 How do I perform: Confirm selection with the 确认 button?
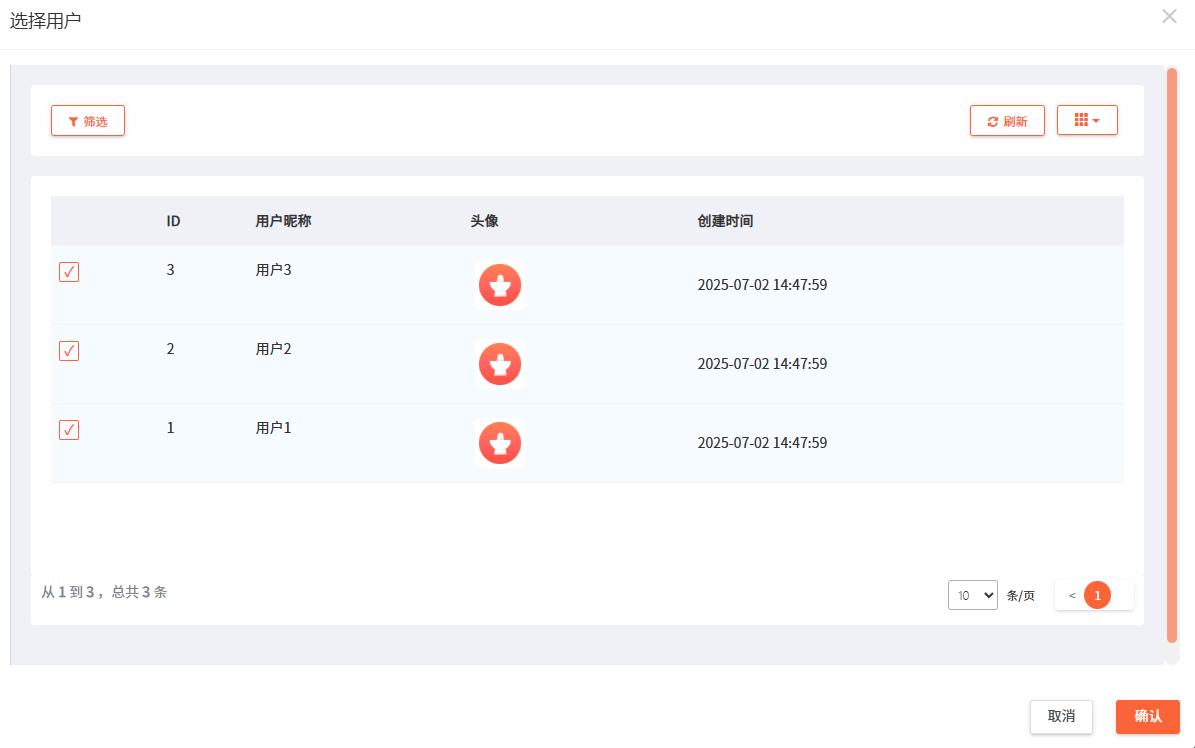1147,716
